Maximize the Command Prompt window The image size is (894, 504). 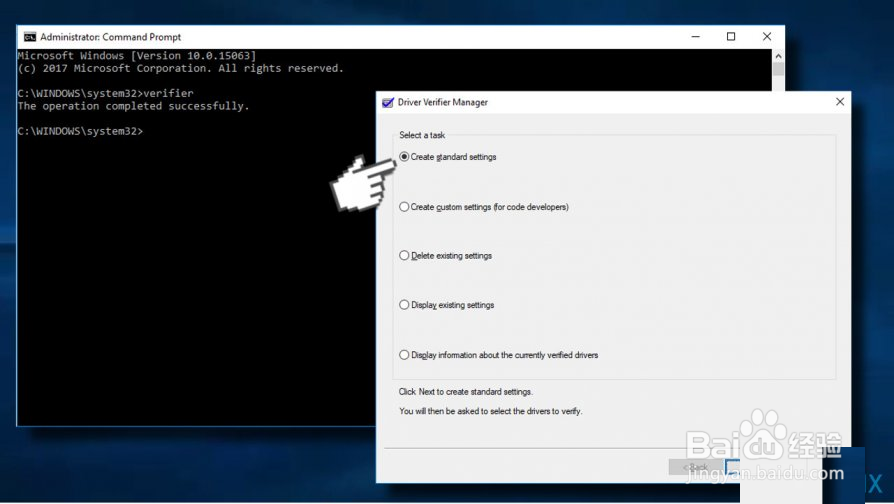click(731, 36)
